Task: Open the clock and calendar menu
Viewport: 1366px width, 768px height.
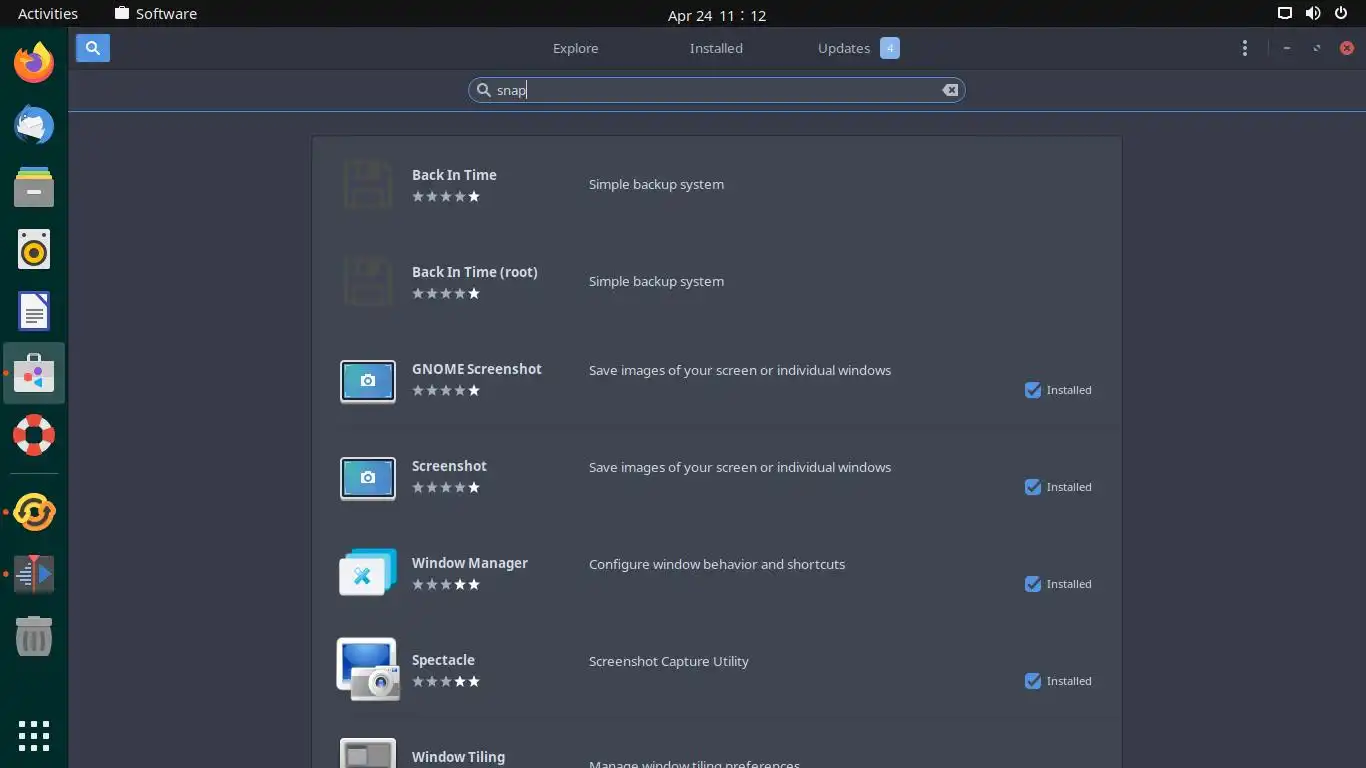Action: (717, 15)
